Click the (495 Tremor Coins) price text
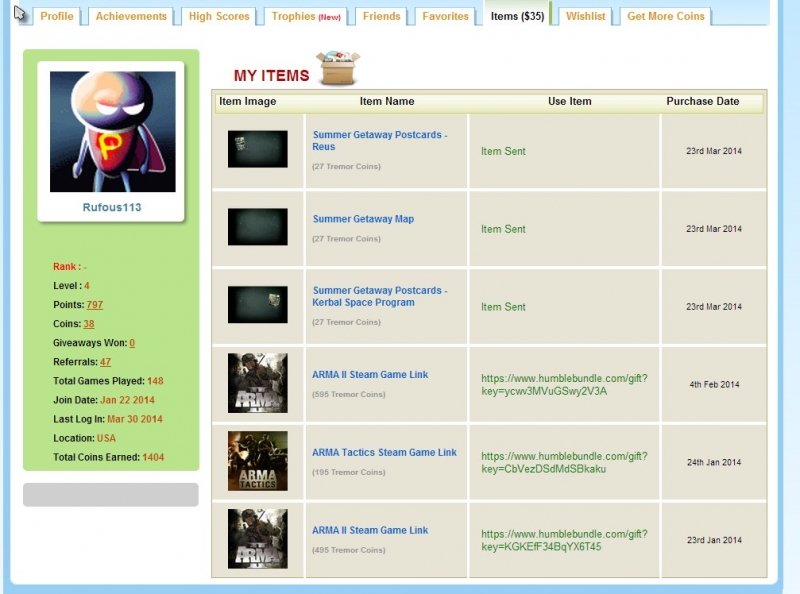 click(x=349, y=550)
